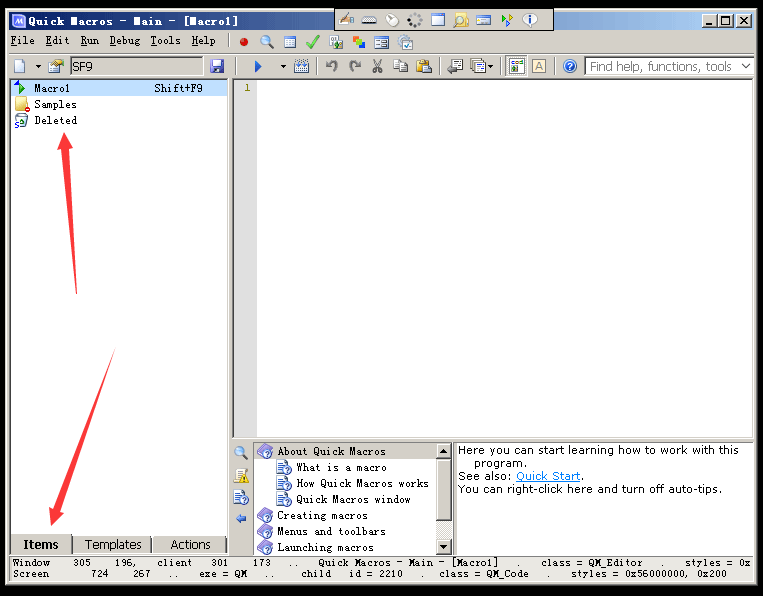Click the Cut scissors icon
The image size is (763, 596).
tap(377, 66)
